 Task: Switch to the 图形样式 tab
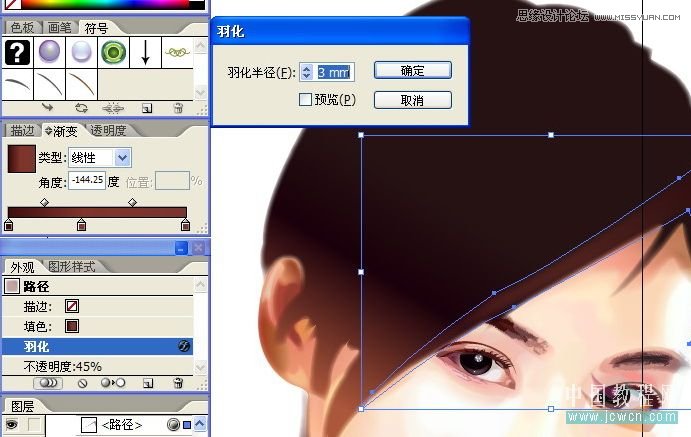pyautogui.click(x=71, y=267)
